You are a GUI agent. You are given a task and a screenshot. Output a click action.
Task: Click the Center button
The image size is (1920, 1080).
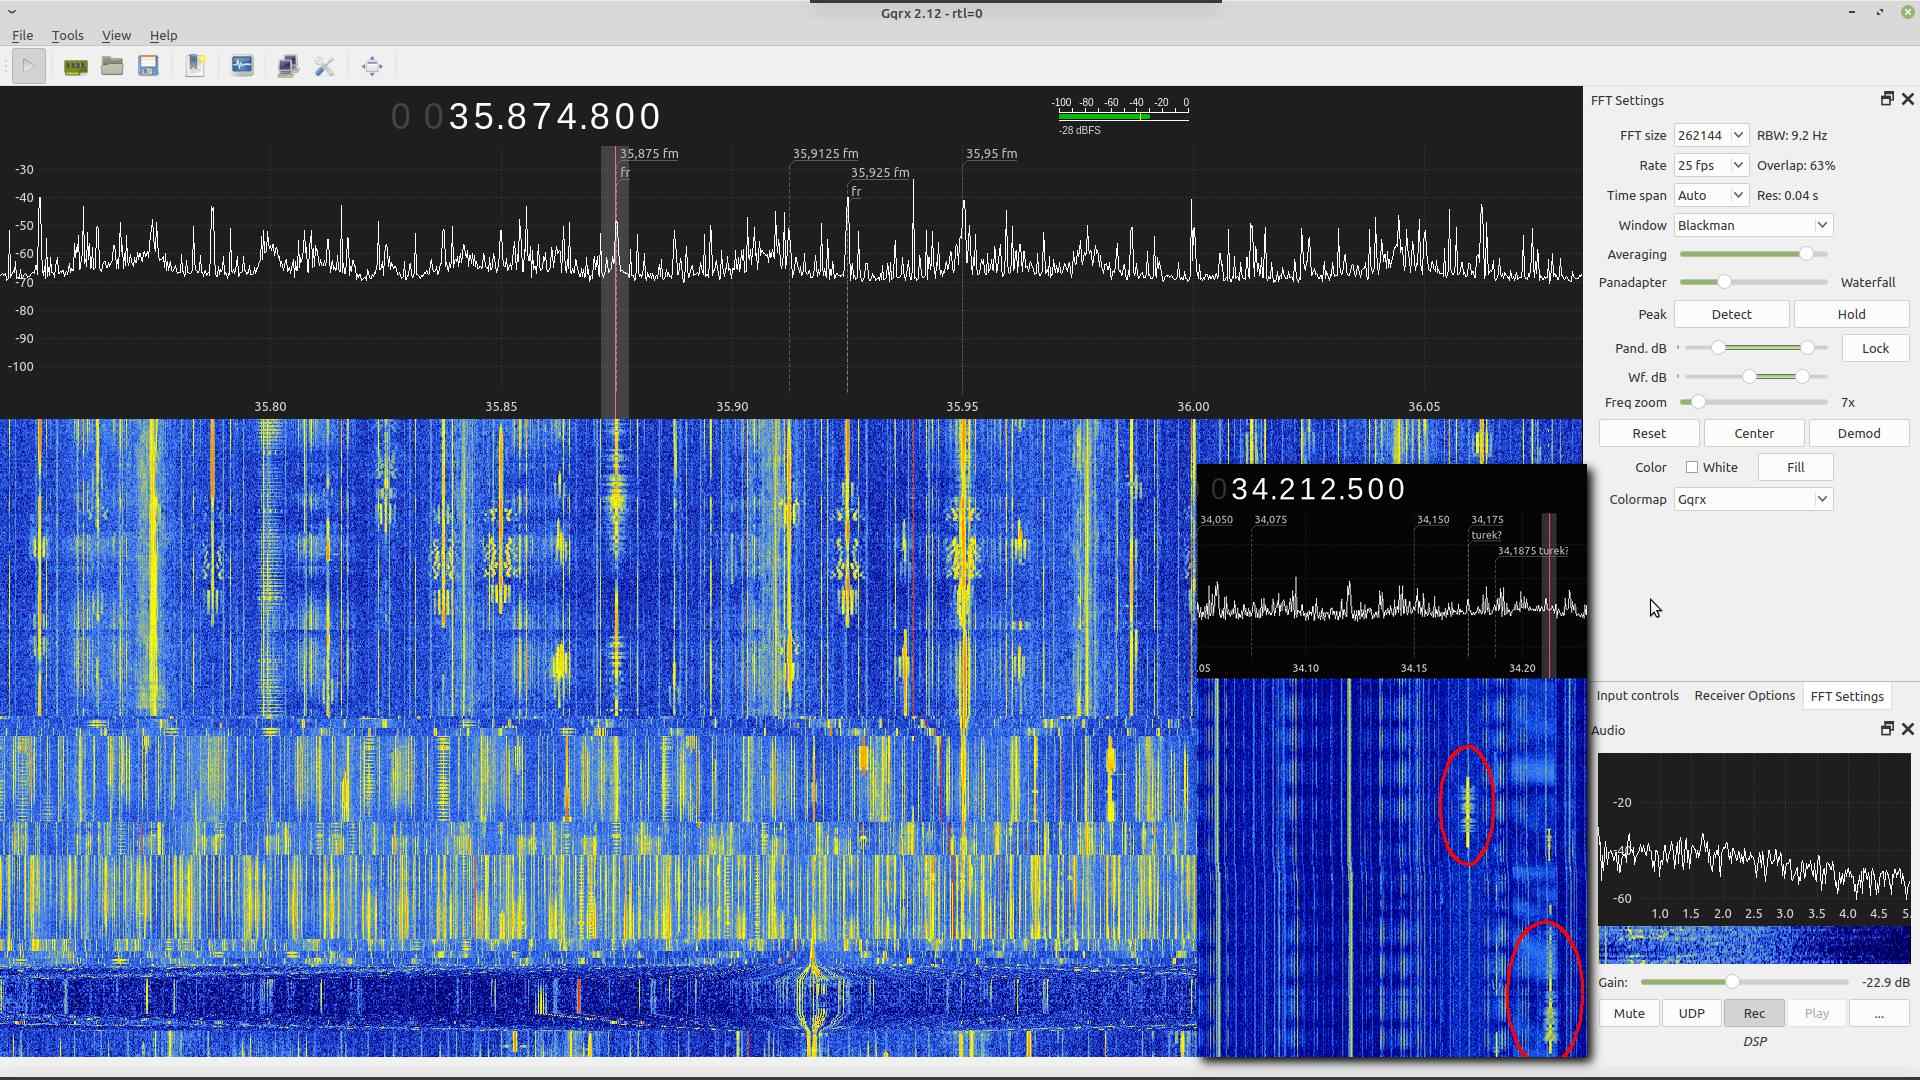tap(1754, 433)
